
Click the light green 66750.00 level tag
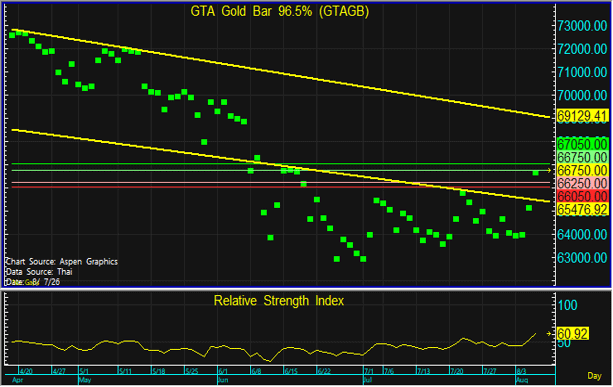tap(582, 158)
